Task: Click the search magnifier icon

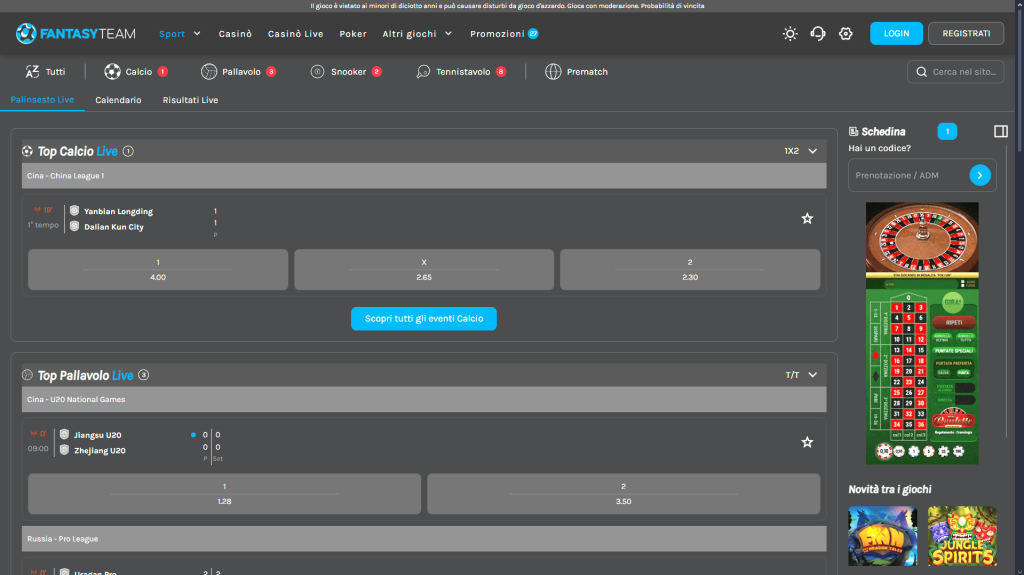Action: point(921,72)
